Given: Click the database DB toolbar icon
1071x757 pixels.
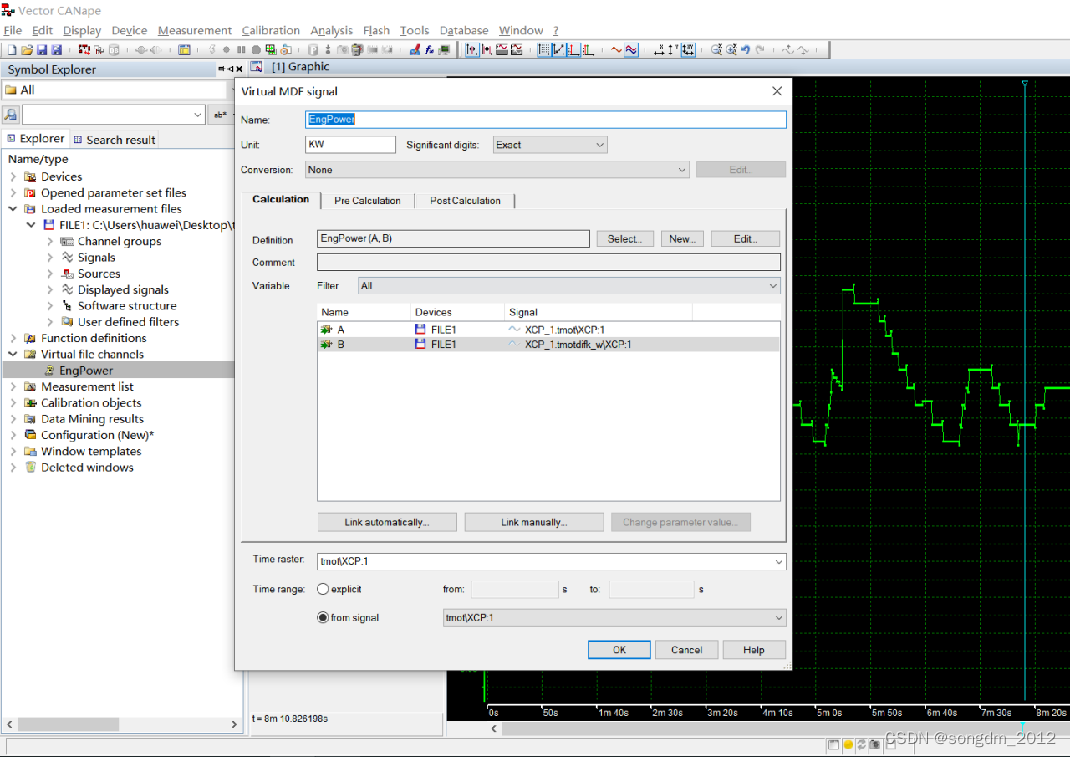Looking at the screenshot, I should pyautogui.click(x=114, y=49).
